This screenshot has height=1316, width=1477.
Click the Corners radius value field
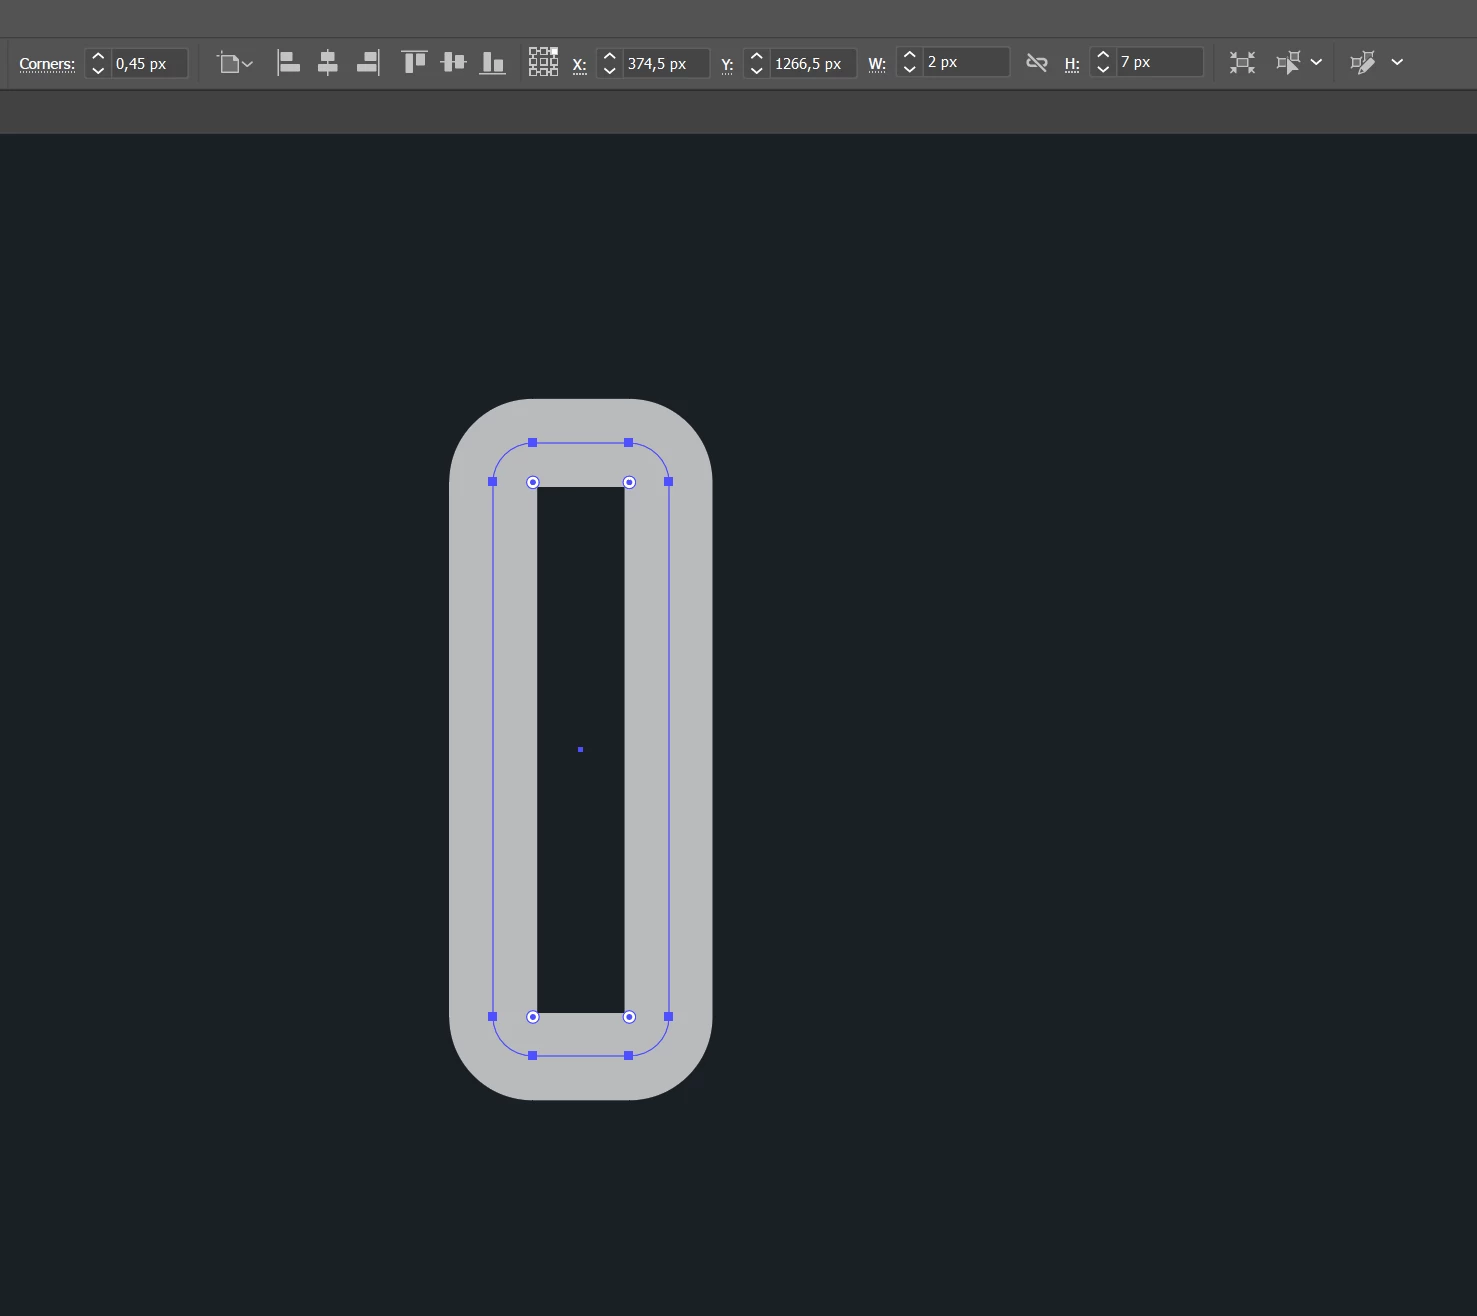149,64
